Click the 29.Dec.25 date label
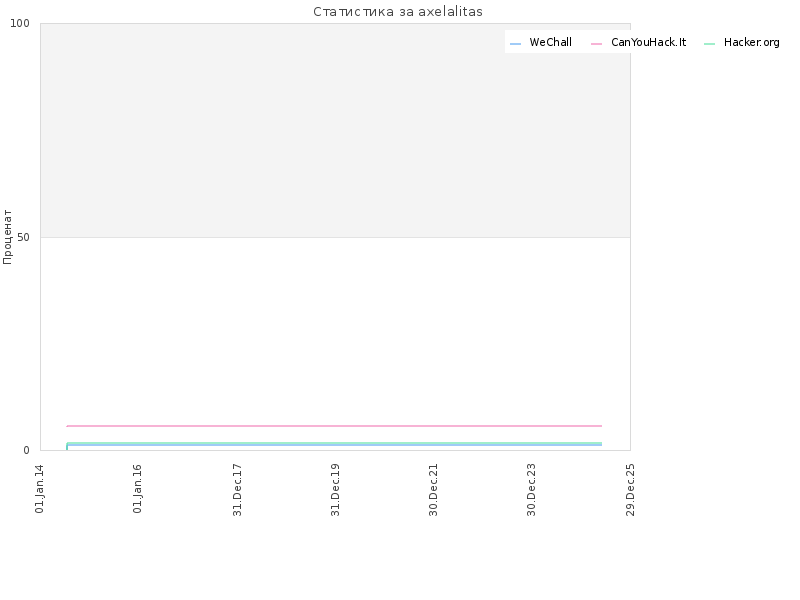Viewport: 800px width, 600px height. point(630,490)
